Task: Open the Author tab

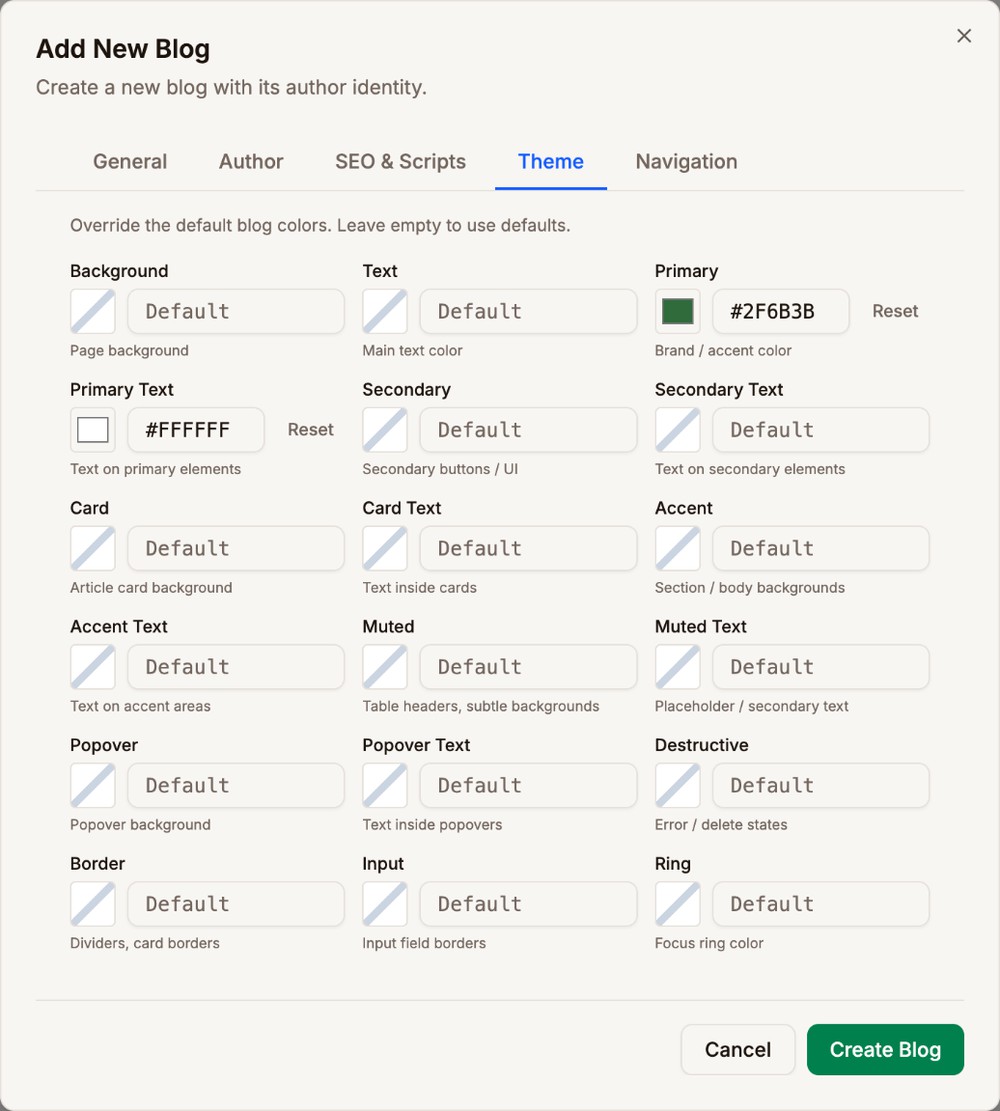Action: pyautogui.click(x=251, y=162)
